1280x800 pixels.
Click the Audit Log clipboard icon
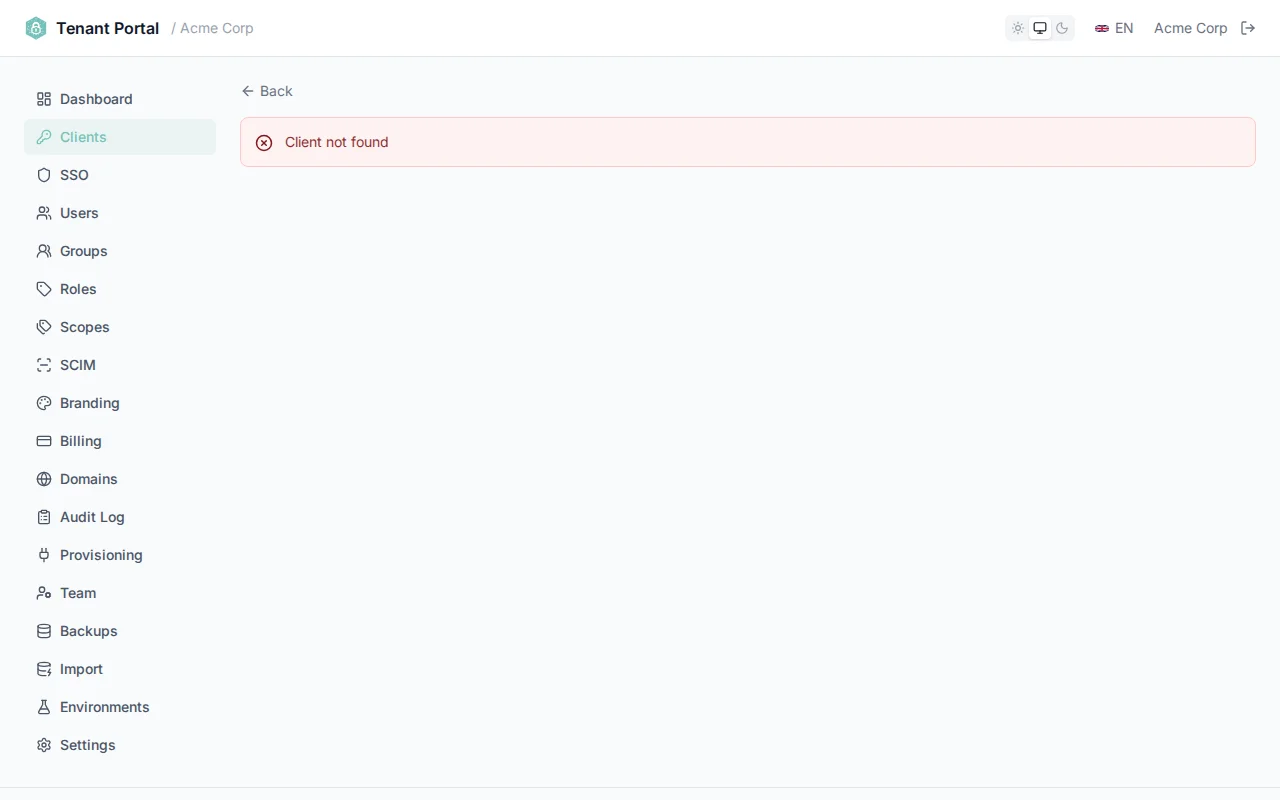[x=44, y=517]
